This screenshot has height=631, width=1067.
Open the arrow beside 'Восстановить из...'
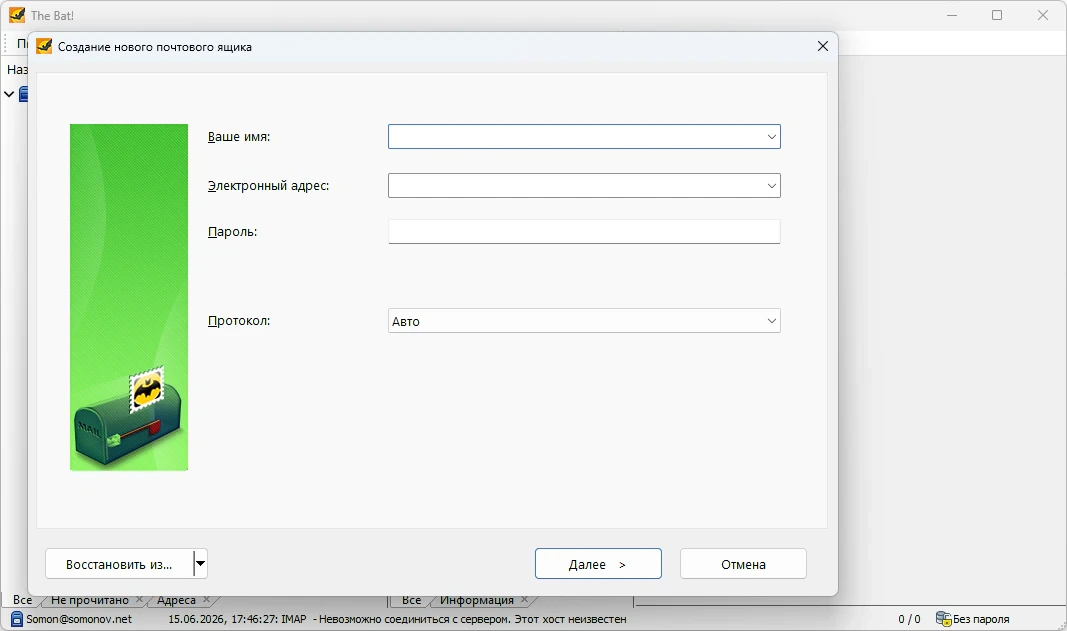pos(200,564)
